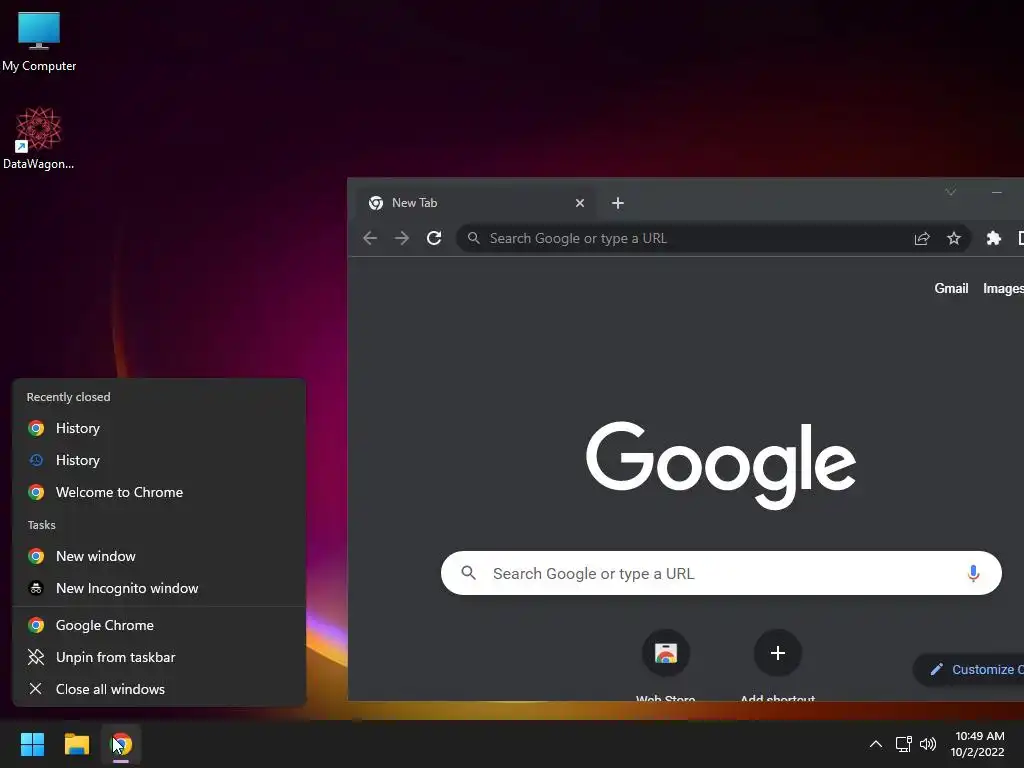This screenshot has height=768, width=1024.
Task: Bookmark this tab with star icon
Action: pos(953,238)
